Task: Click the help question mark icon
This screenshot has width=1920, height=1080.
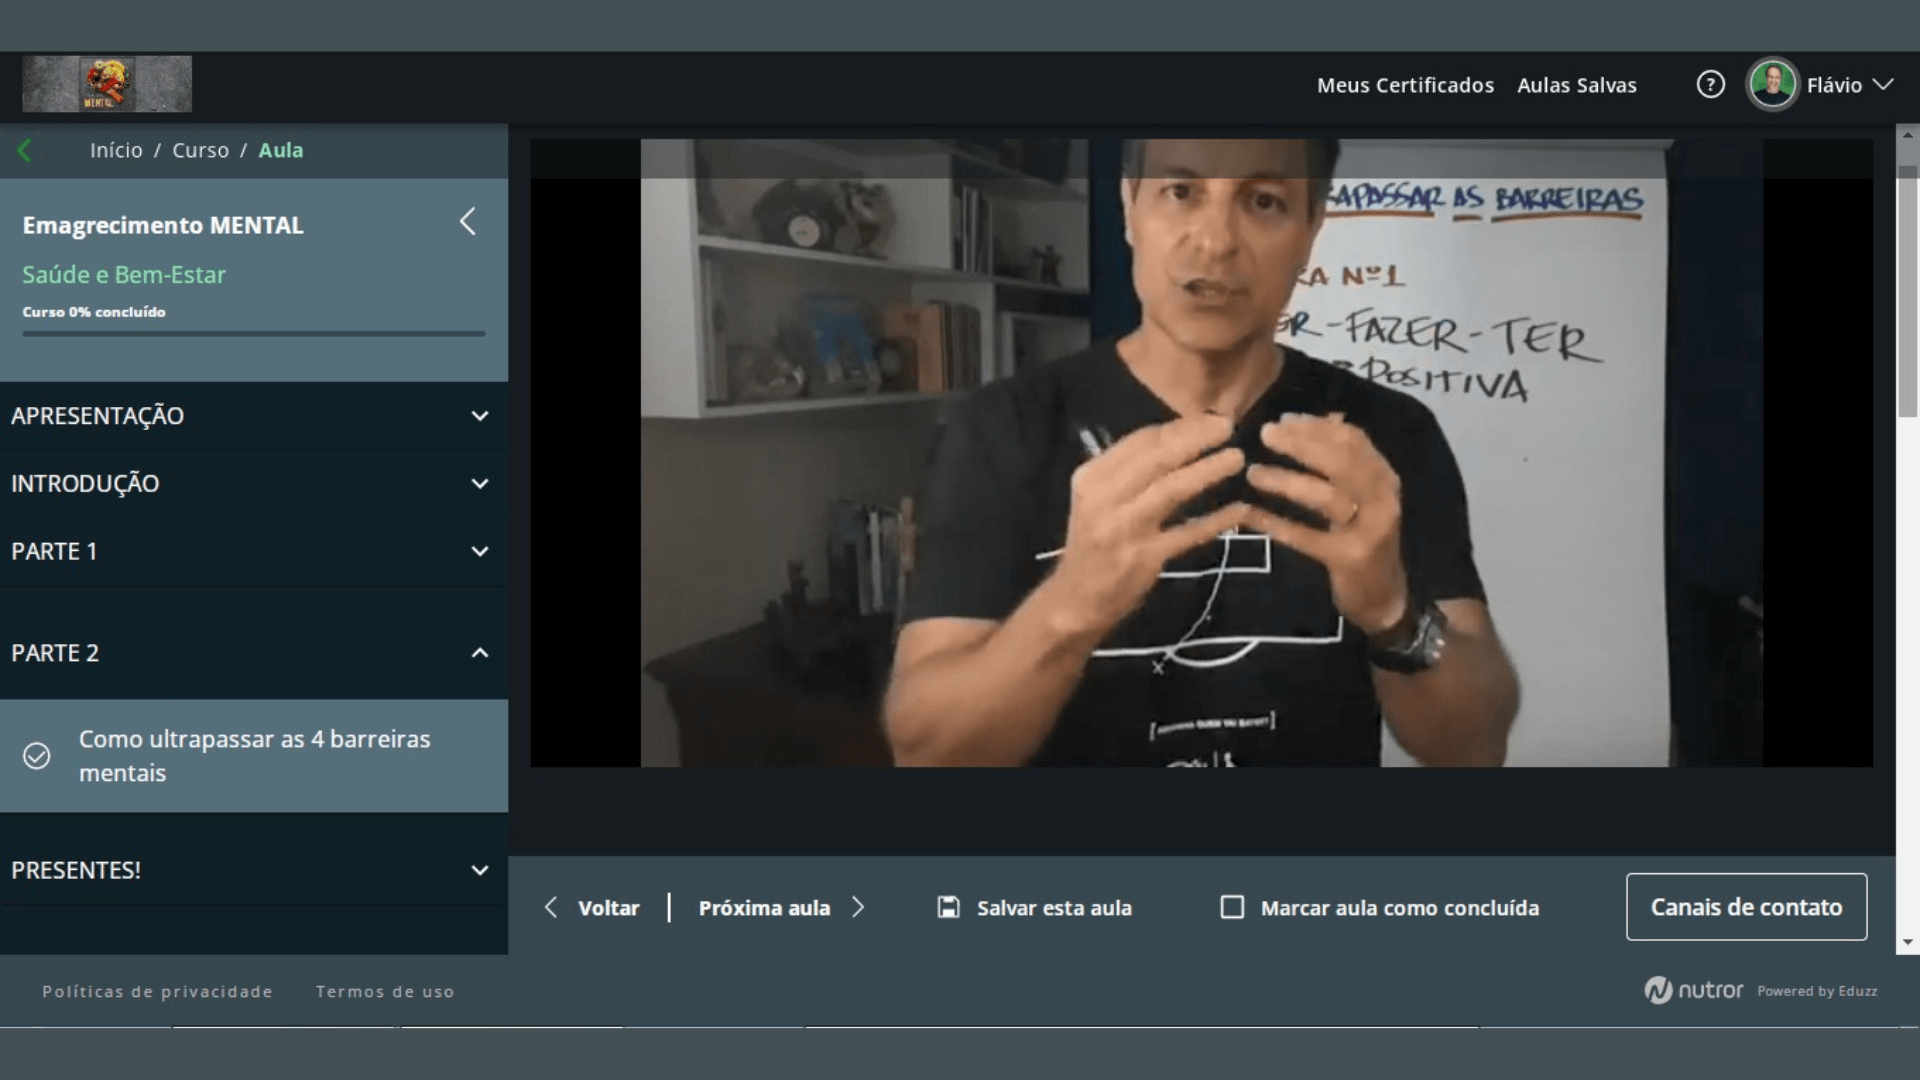Action: (x=1710, y=85)
